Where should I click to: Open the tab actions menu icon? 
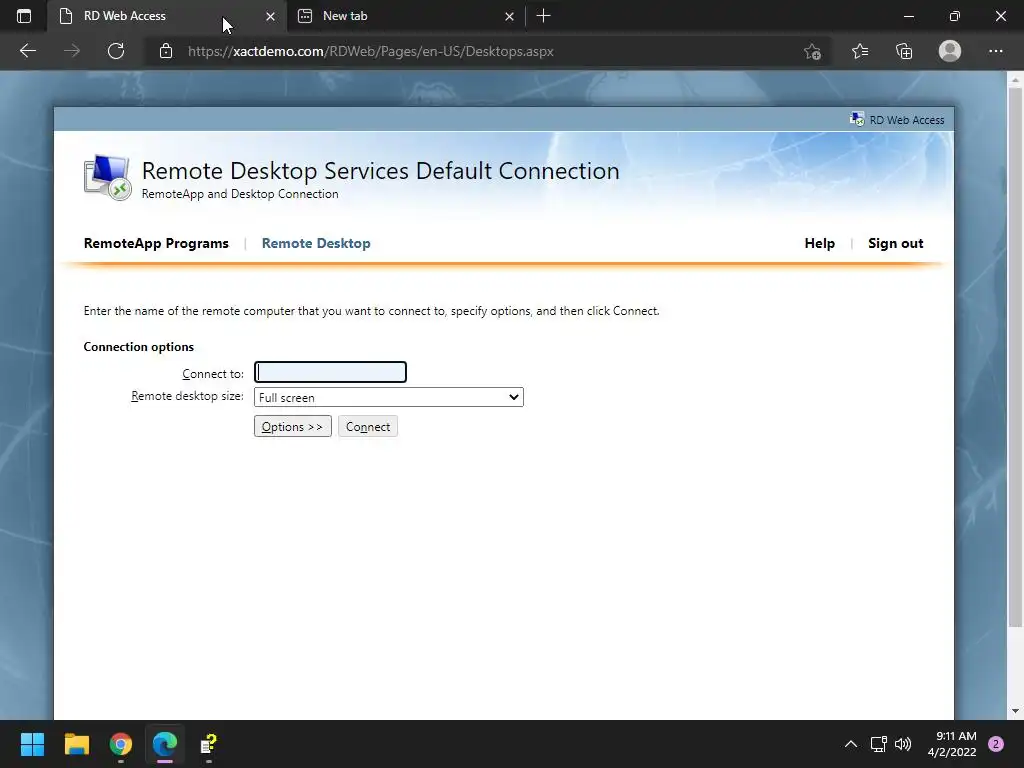[x=24, y=16]
